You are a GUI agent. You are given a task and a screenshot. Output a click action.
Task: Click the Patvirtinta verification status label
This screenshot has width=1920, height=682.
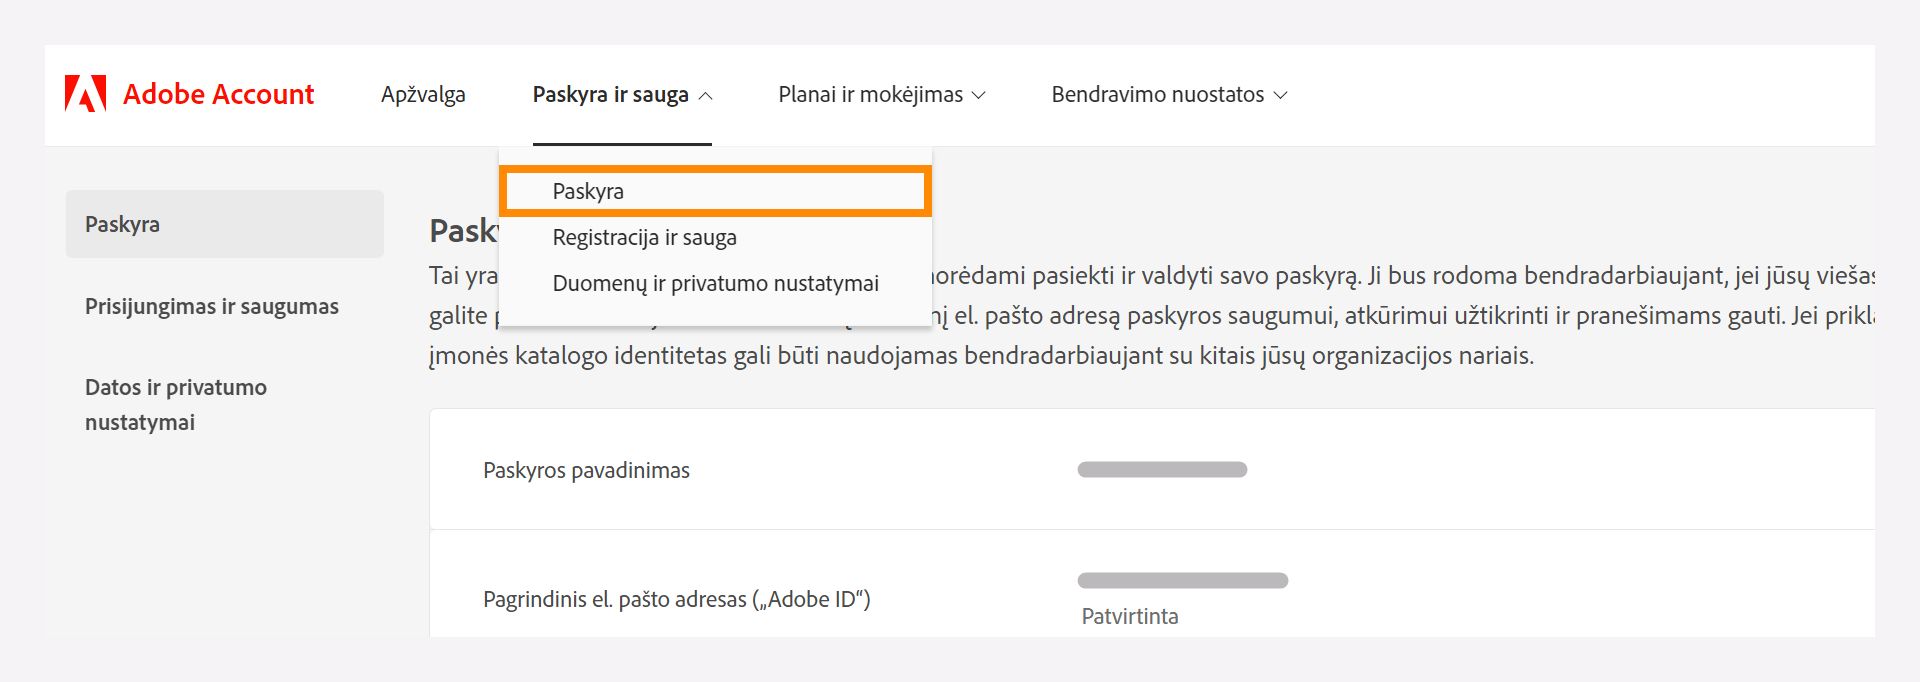(x=1131, y=616)
